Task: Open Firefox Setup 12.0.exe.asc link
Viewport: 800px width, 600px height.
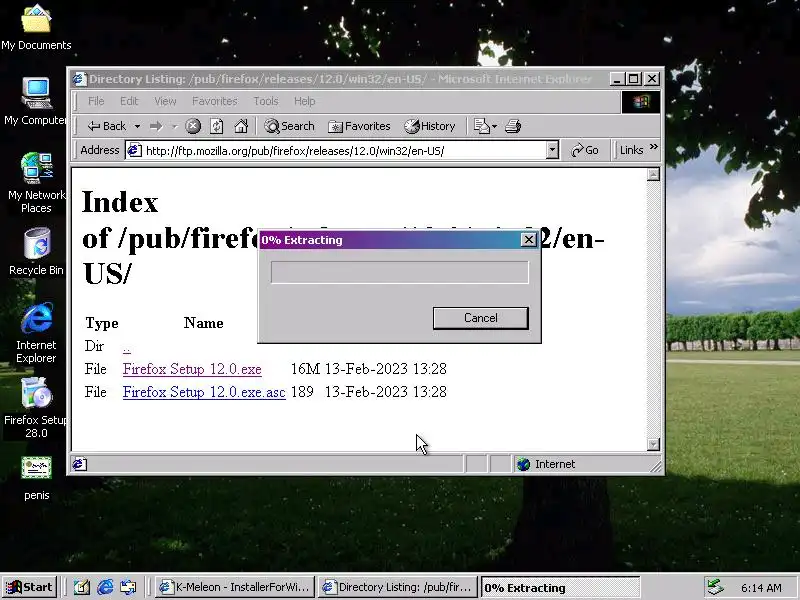Action: (x=204, y=392)
